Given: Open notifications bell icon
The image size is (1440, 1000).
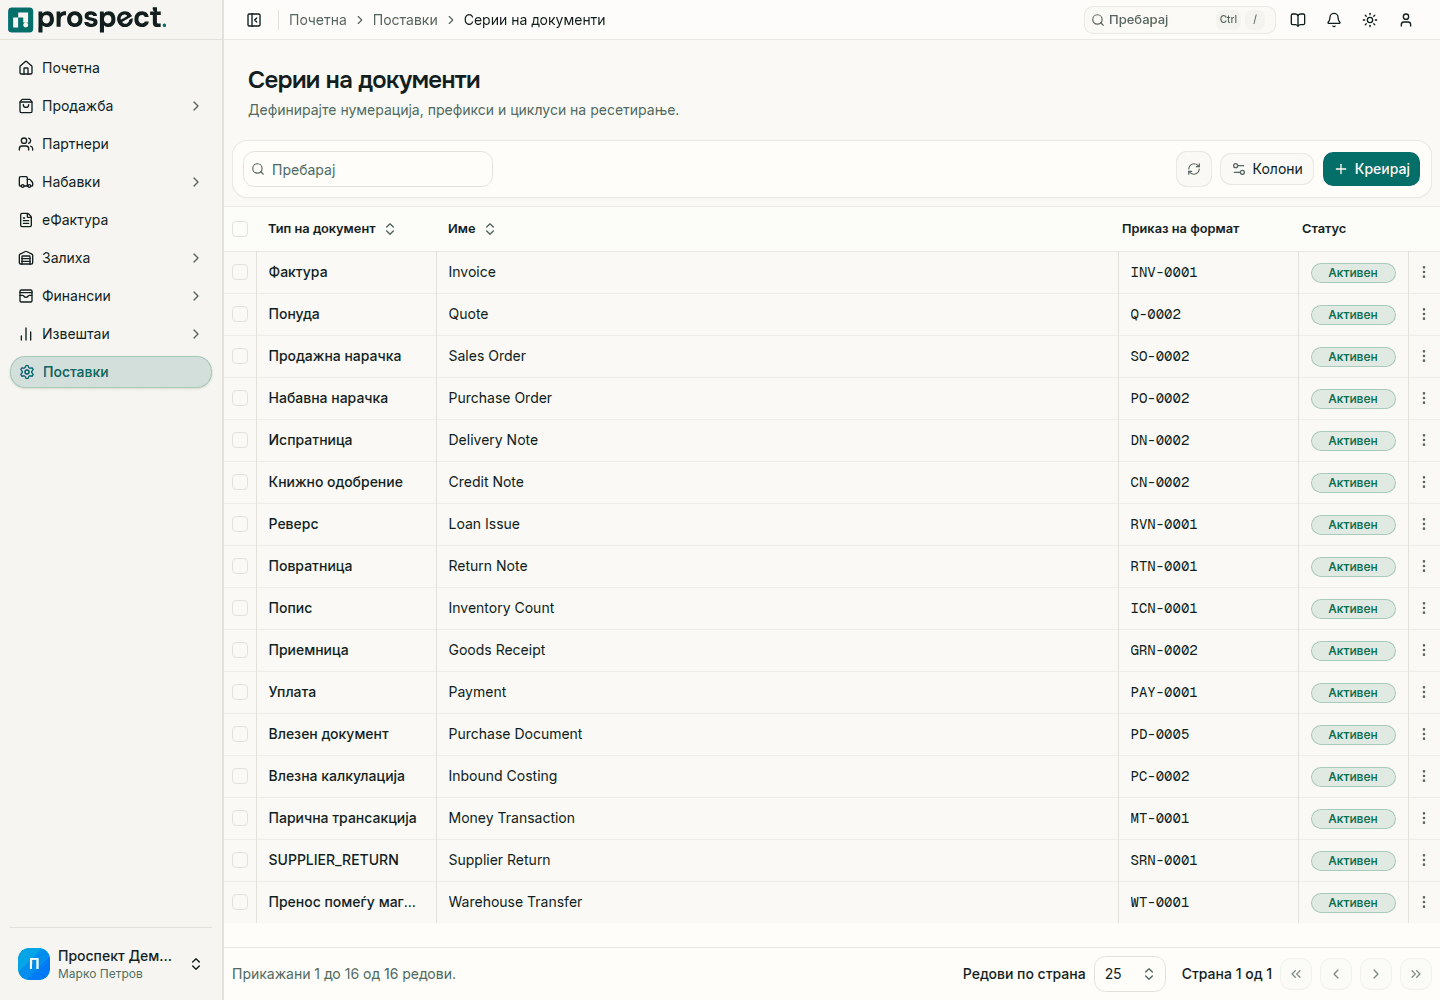Looking at the screenshot, I should pos(1334,20).
